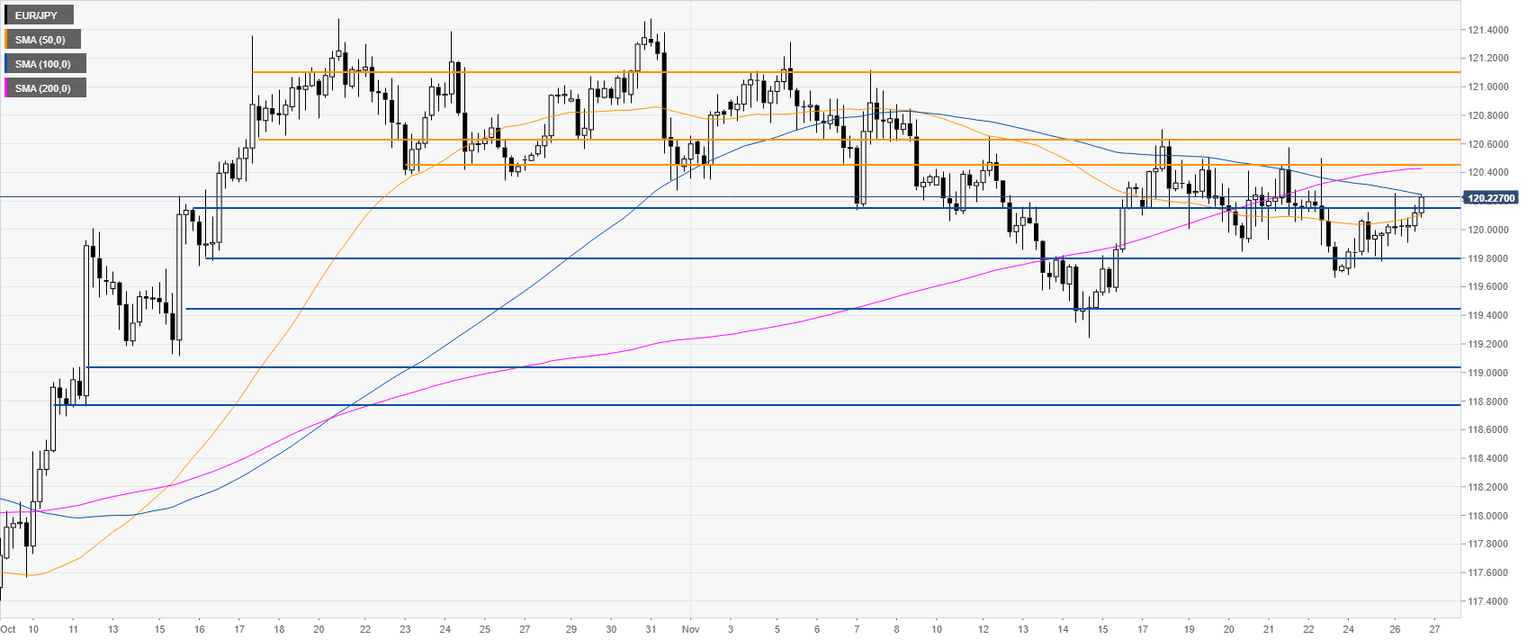The width and height of the screenshot is (1536, 641).
Task: Click the 120.4000 price axis label
Action: 1490,173
